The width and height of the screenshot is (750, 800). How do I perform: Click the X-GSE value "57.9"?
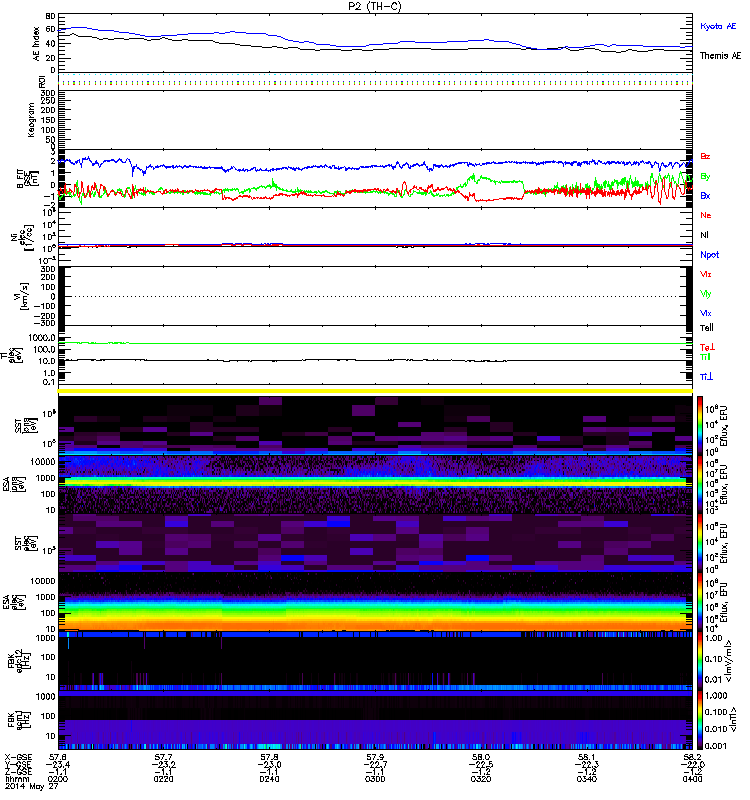[x=375, y=757]
